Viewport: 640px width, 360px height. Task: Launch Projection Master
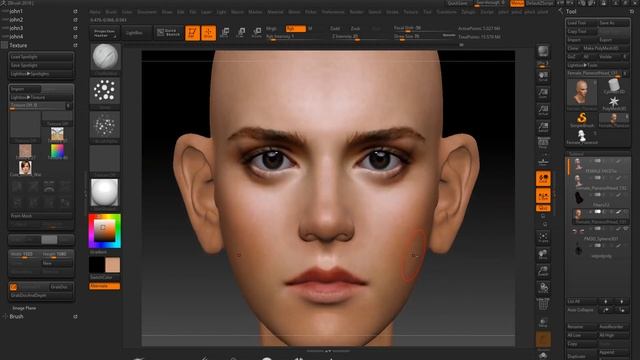tap(104, 33)
